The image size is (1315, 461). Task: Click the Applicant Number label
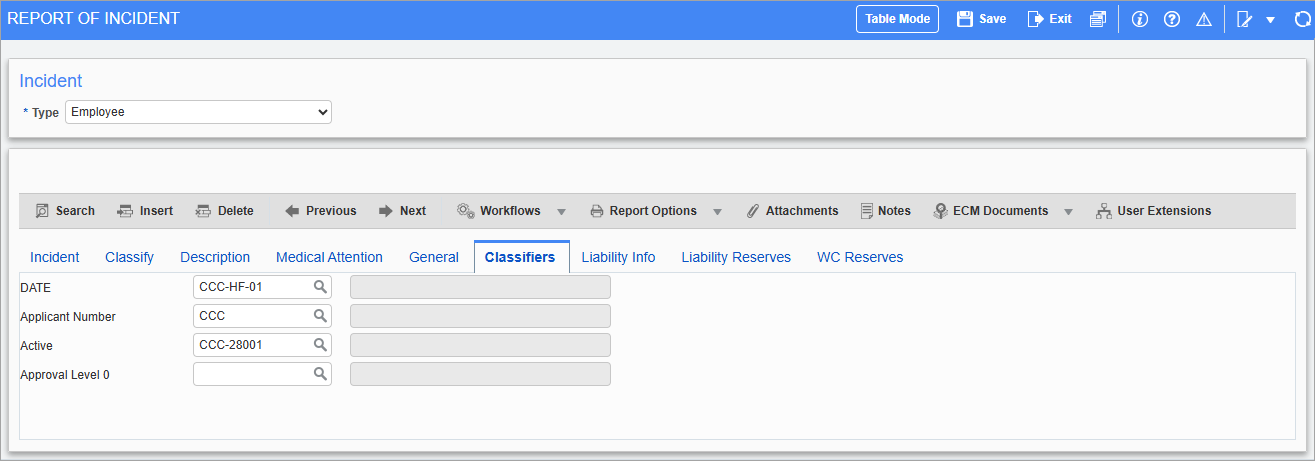click(68, 317)
